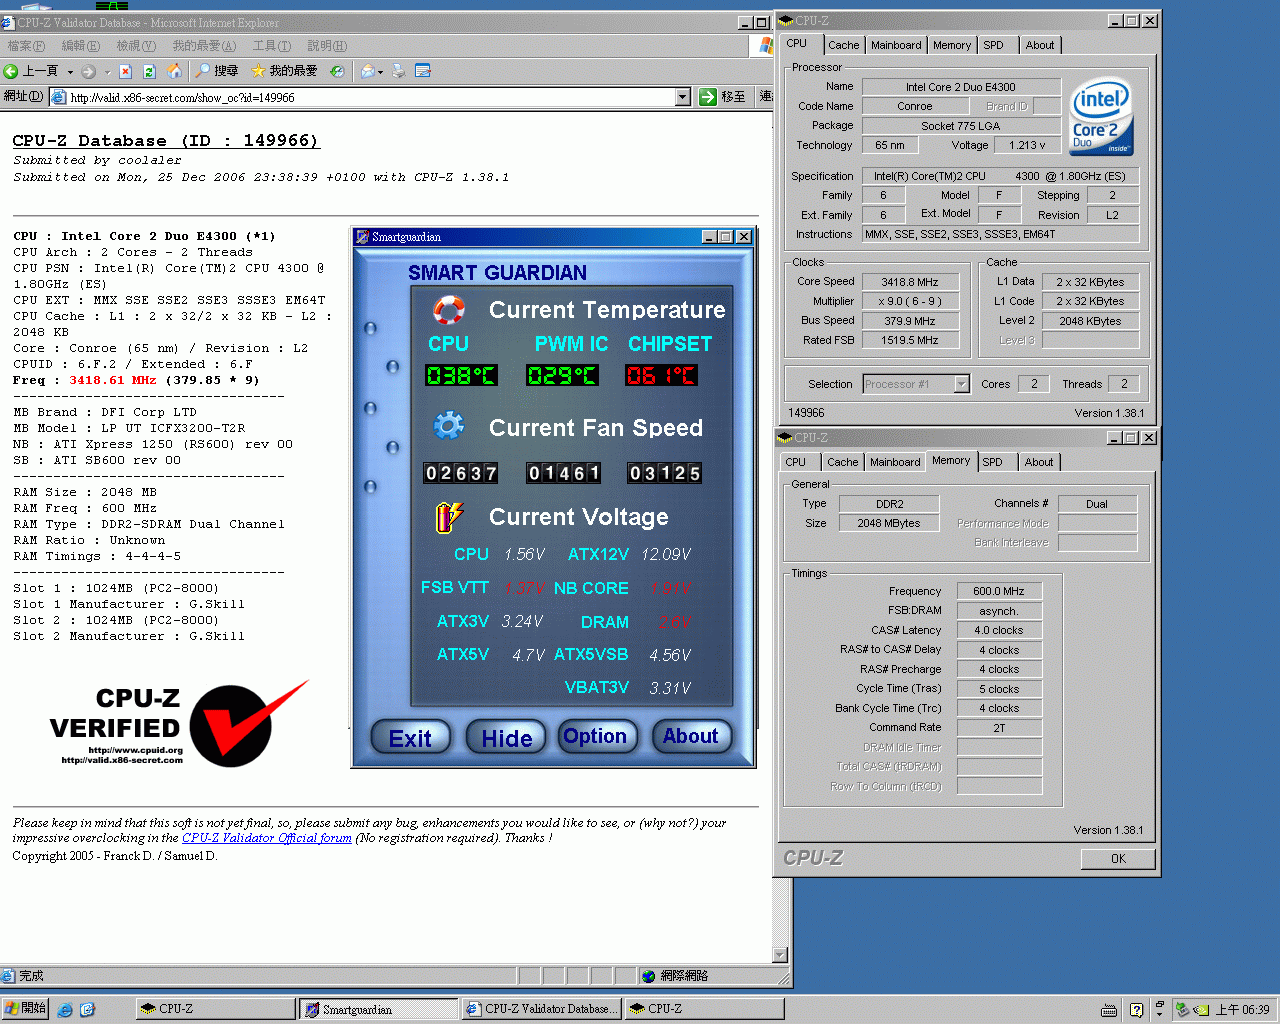Select the About tab in upper CPU-Z window

pos(1040,45)
